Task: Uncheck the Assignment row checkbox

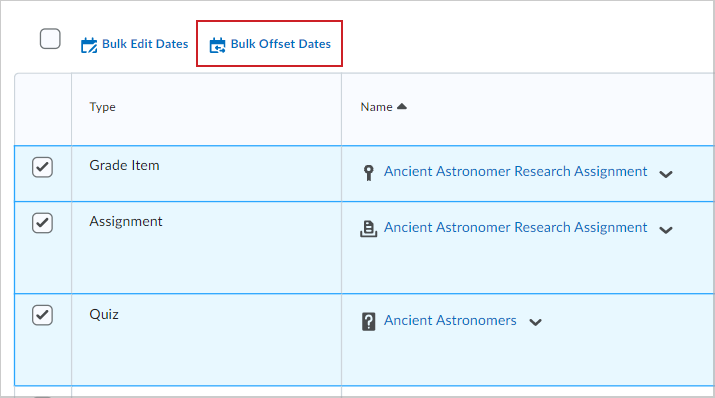Action: tap(42, 223)
